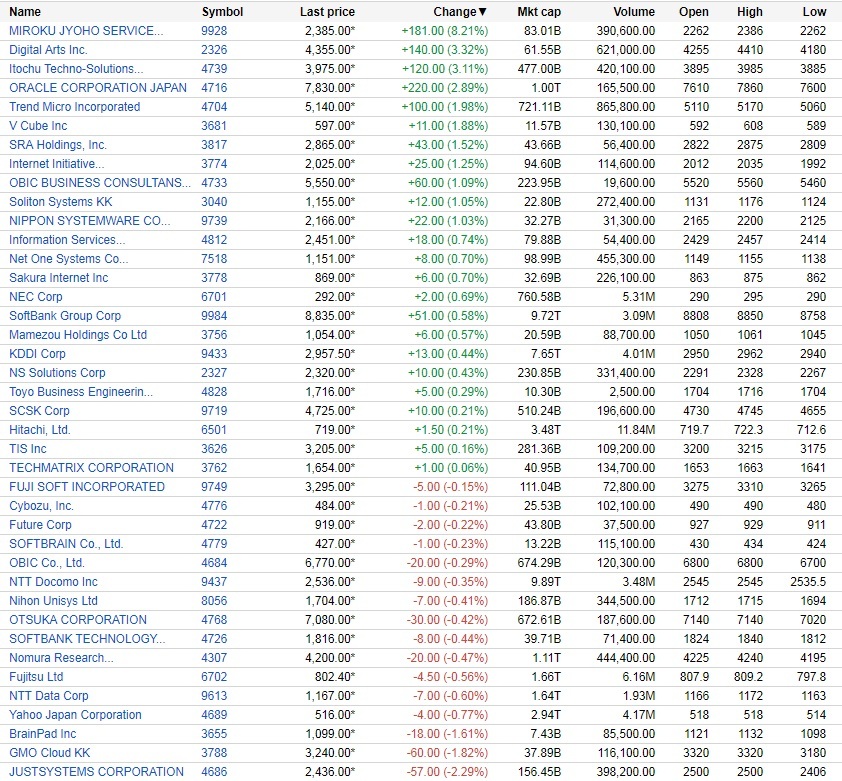Open OTSUKA CORPORATION link

(78, 620)
